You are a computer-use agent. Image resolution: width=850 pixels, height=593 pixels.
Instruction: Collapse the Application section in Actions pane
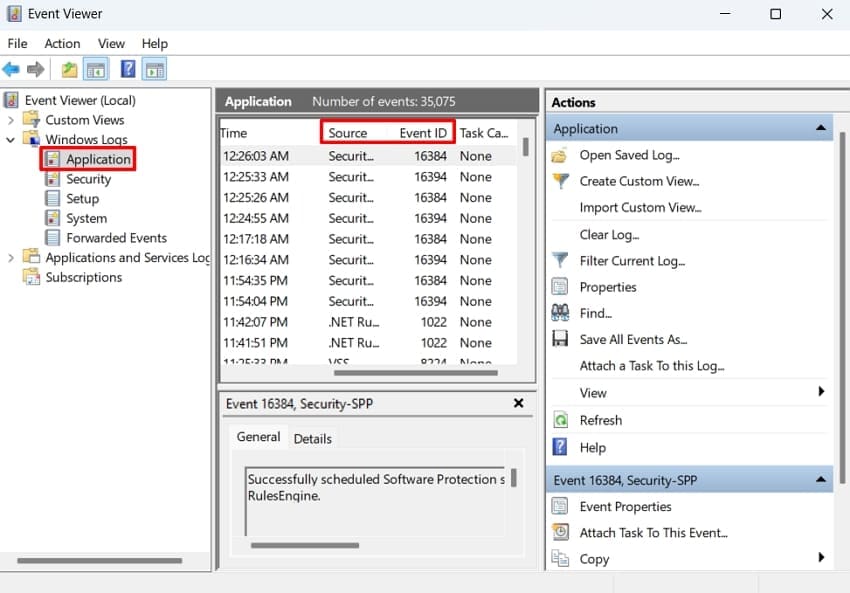(x=821, y=128)
